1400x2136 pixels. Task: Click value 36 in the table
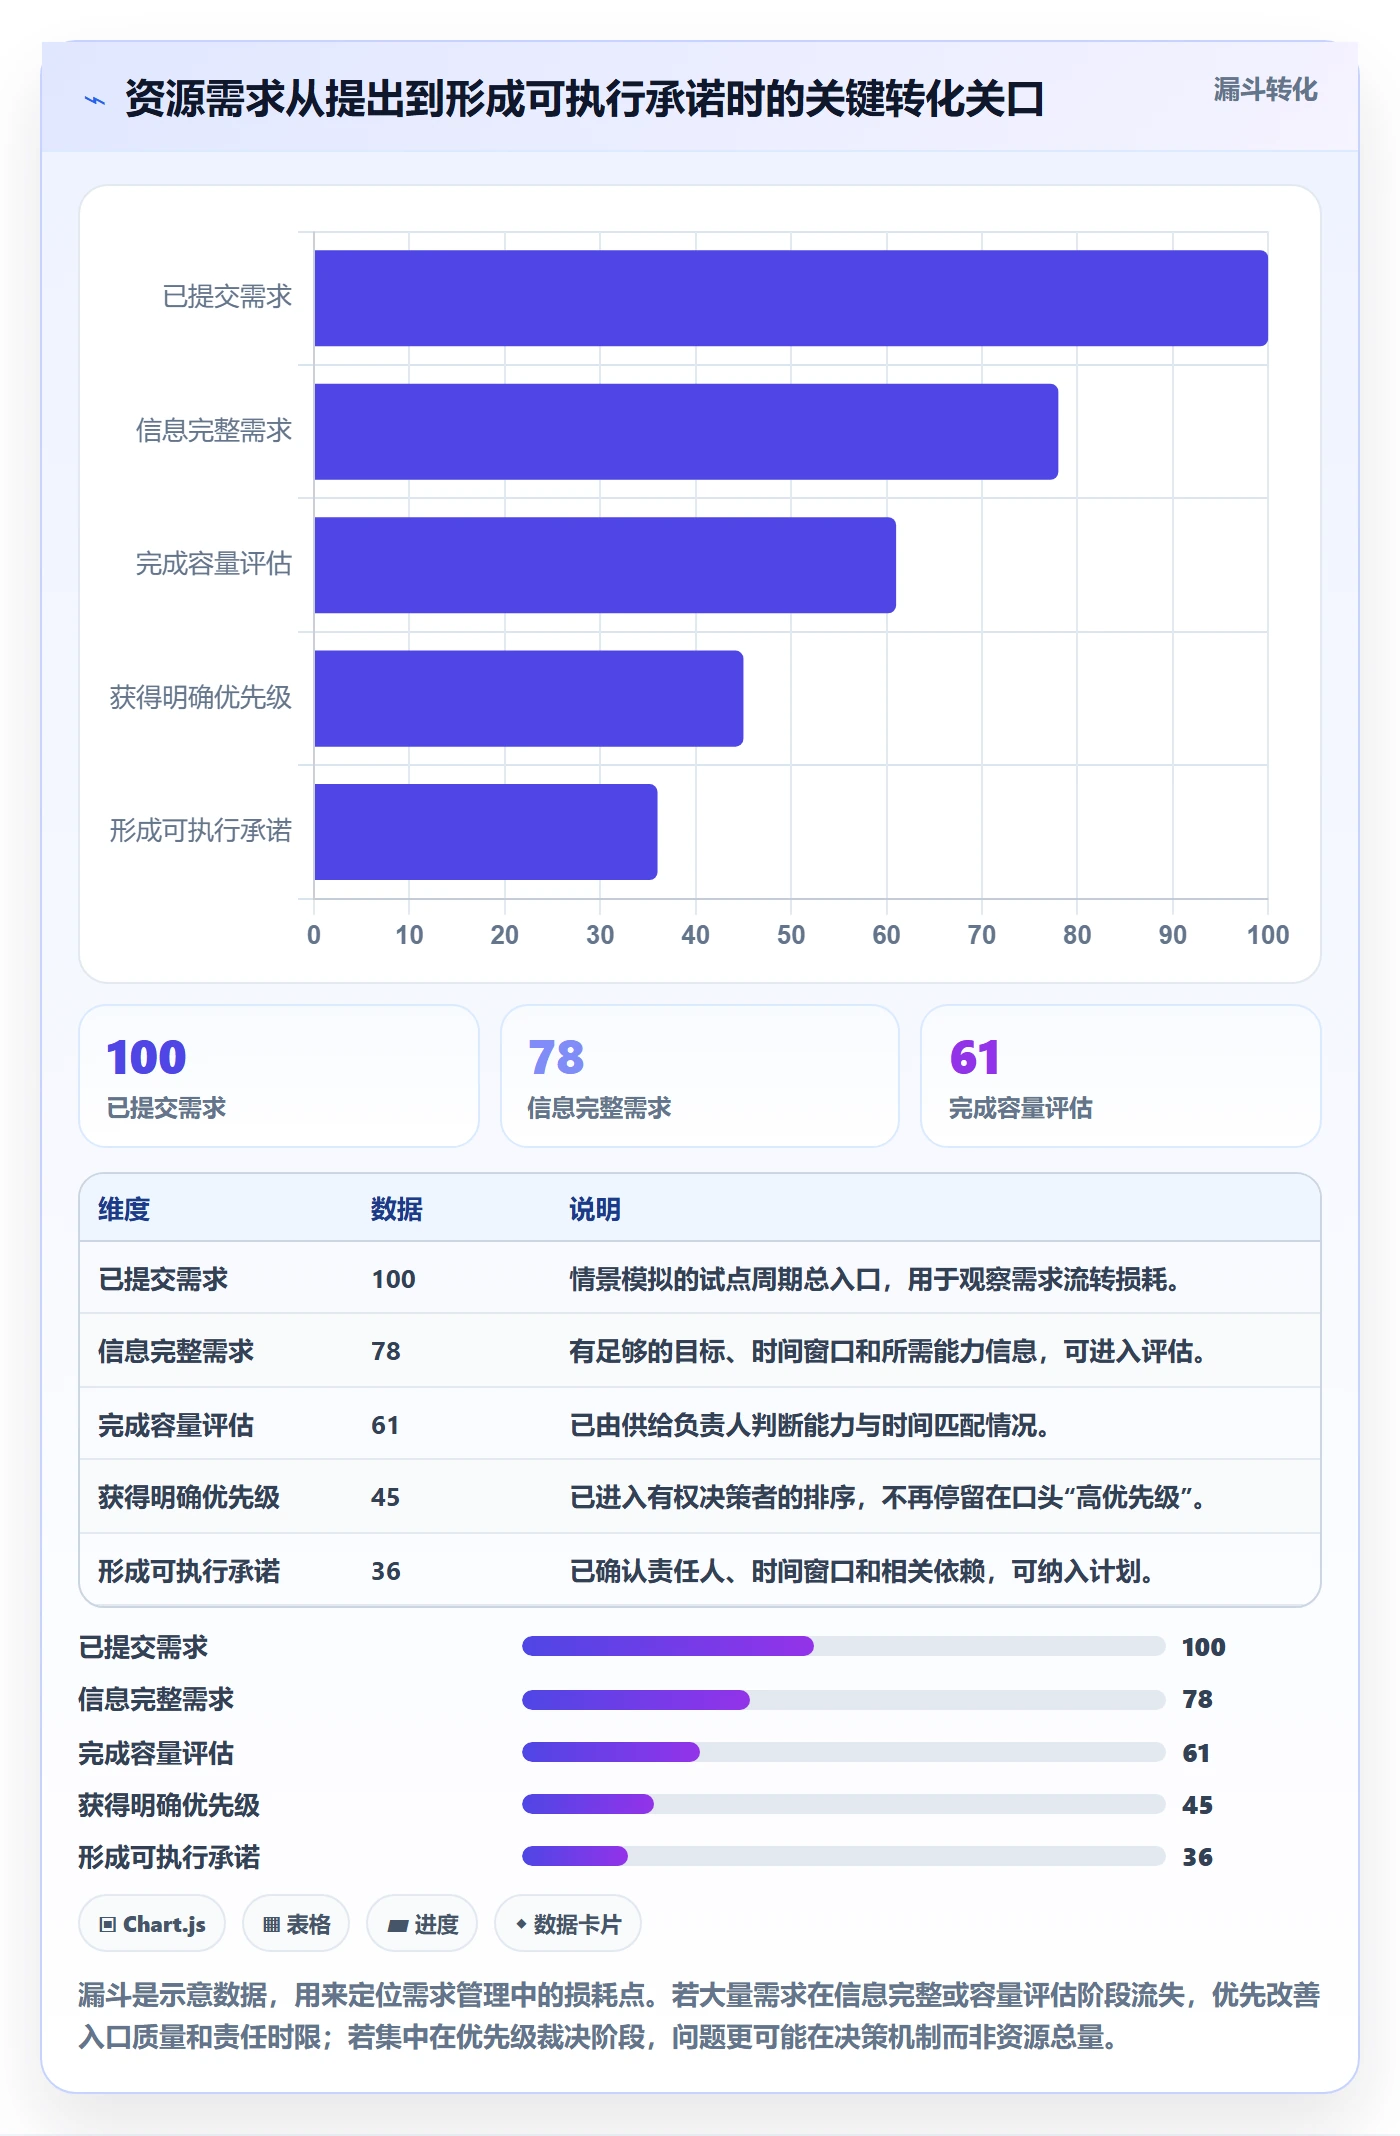point(386,1571)
